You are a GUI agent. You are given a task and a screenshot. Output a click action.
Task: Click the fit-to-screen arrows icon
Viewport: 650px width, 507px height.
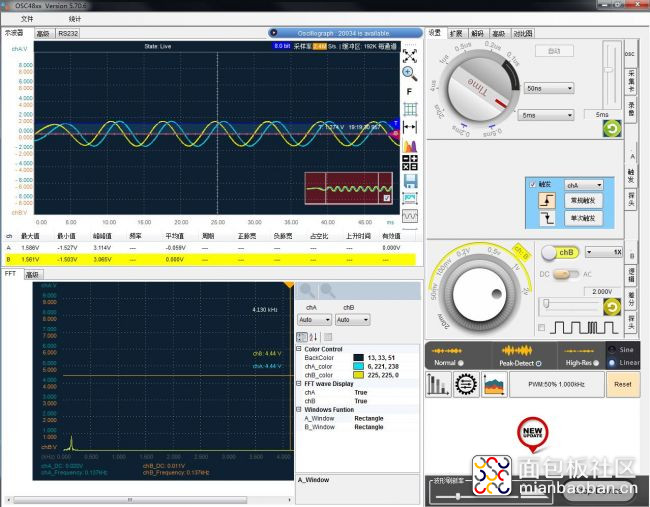410,56
